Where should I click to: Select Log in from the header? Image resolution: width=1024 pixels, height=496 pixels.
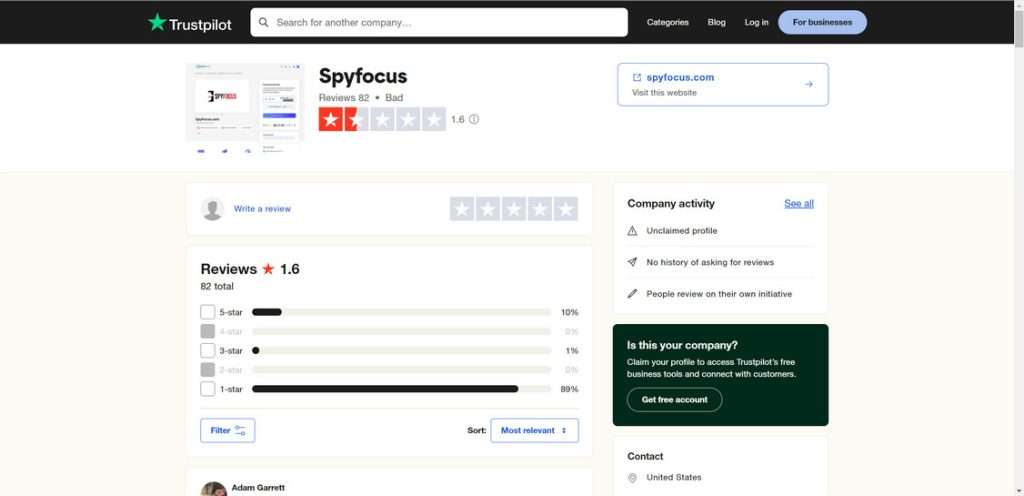[x=756, y=22]
